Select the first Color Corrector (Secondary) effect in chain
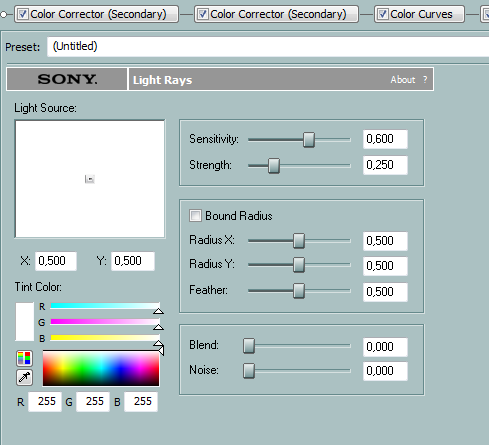Viewport: 489px width, 445px height. pos(98,14)
